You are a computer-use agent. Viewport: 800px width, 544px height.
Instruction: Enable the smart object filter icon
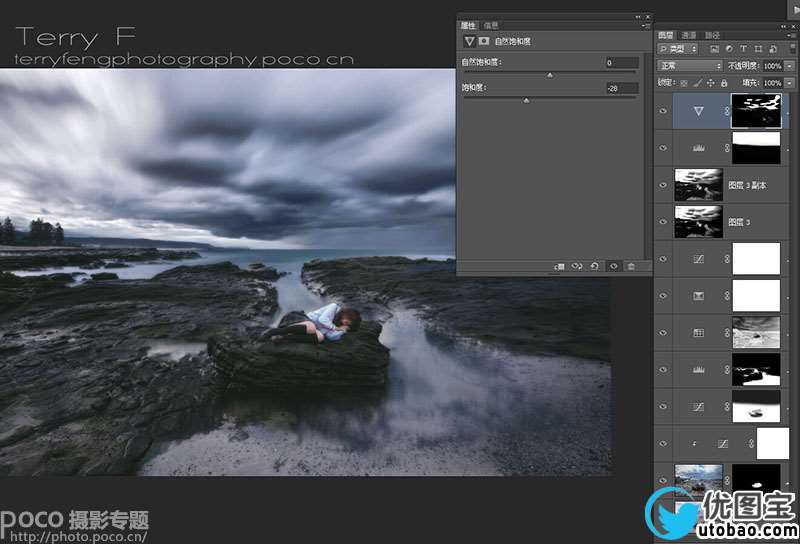click(773, 49)
